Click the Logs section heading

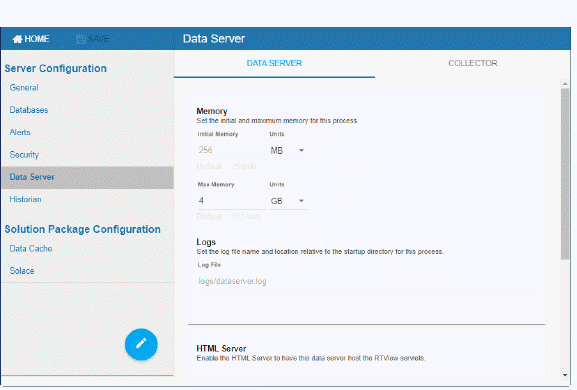[x=206, y=242]
